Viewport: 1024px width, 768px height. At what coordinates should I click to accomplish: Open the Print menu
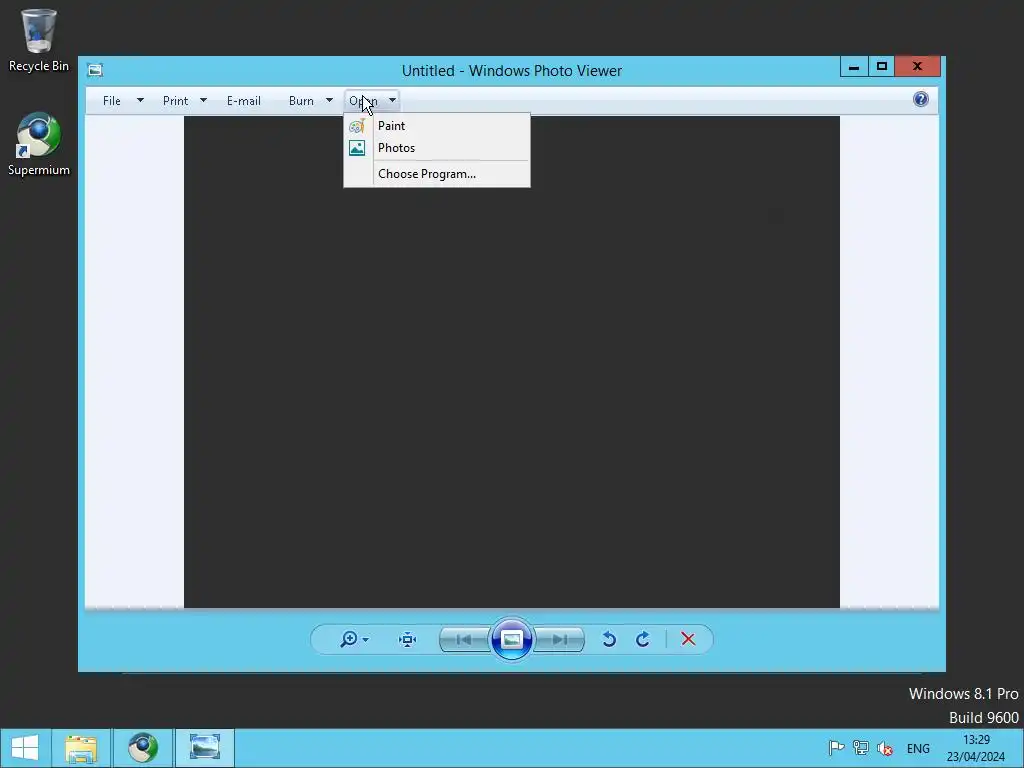pyautogui.click(x=175, y=101)
